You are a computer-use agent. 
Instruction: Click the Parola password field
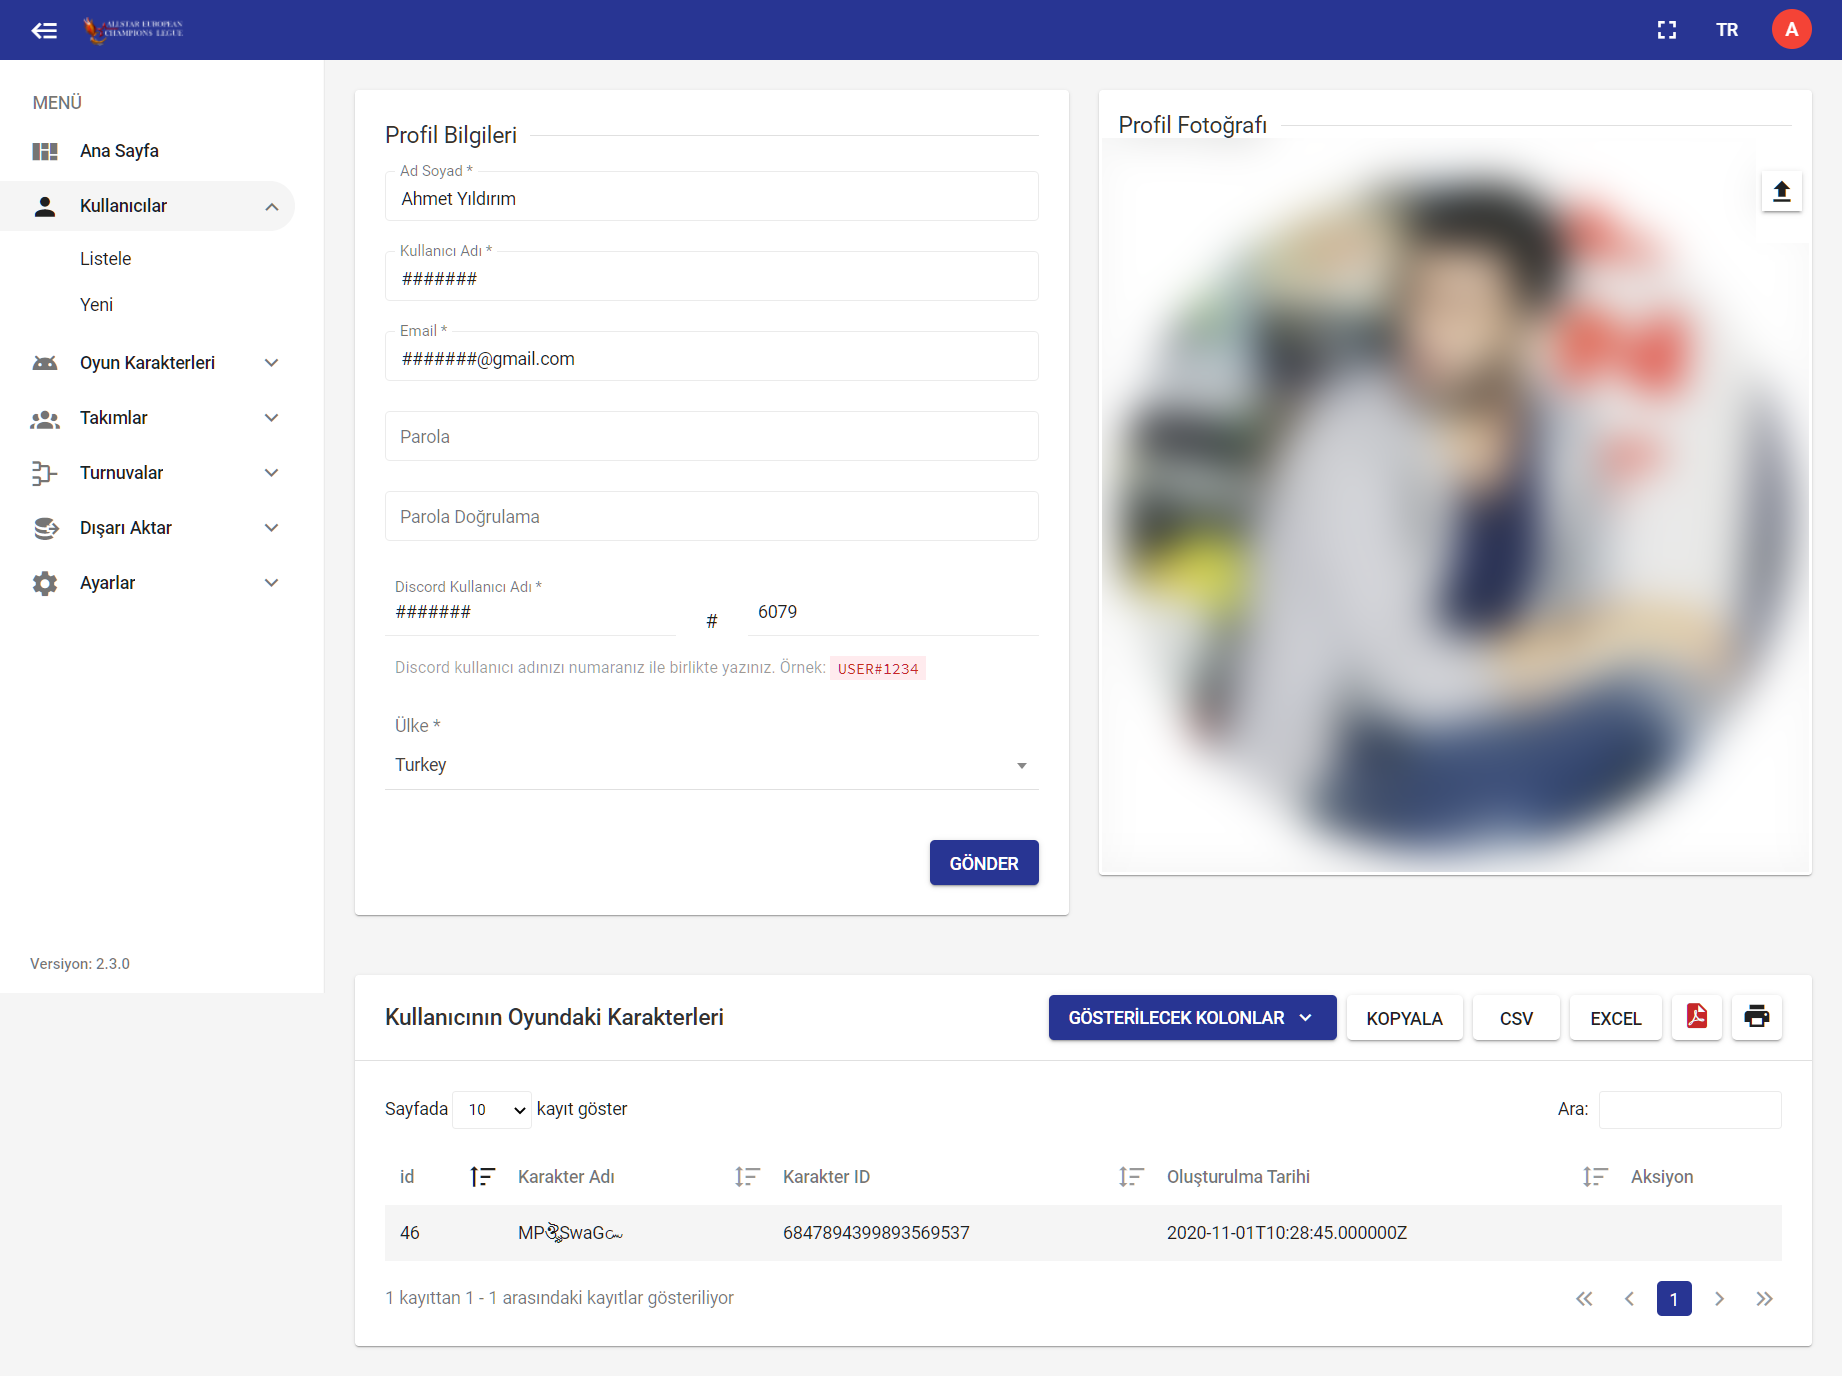point(711,437)
